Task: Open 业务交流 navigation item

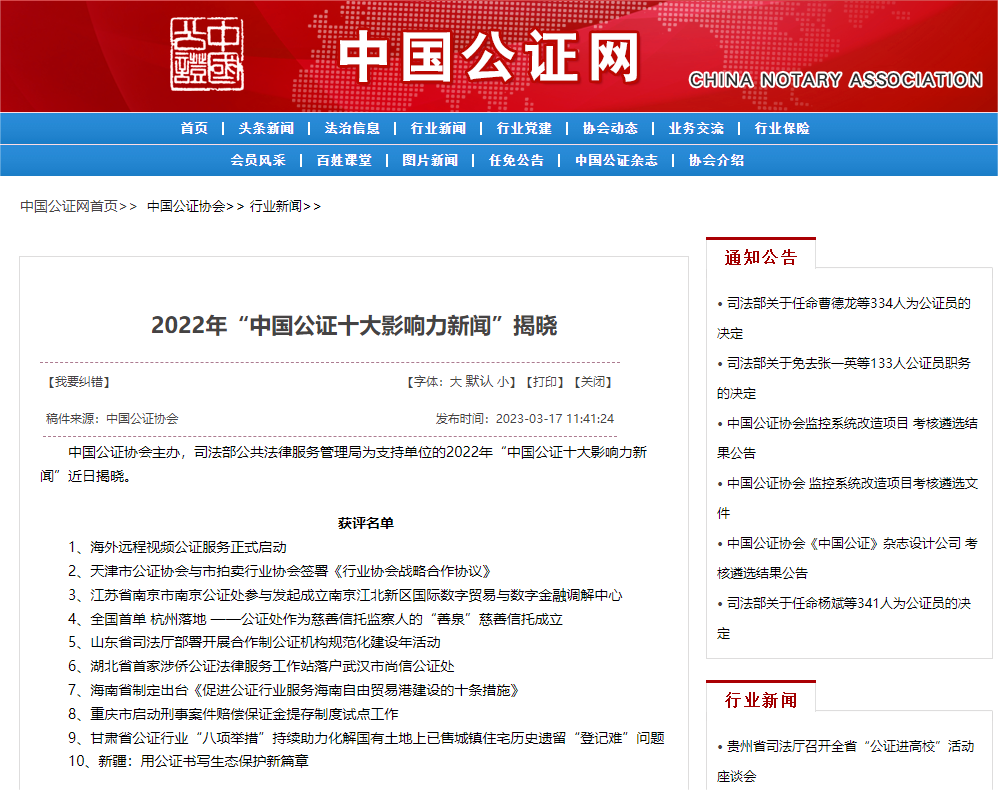Action: tap(696, 128)
